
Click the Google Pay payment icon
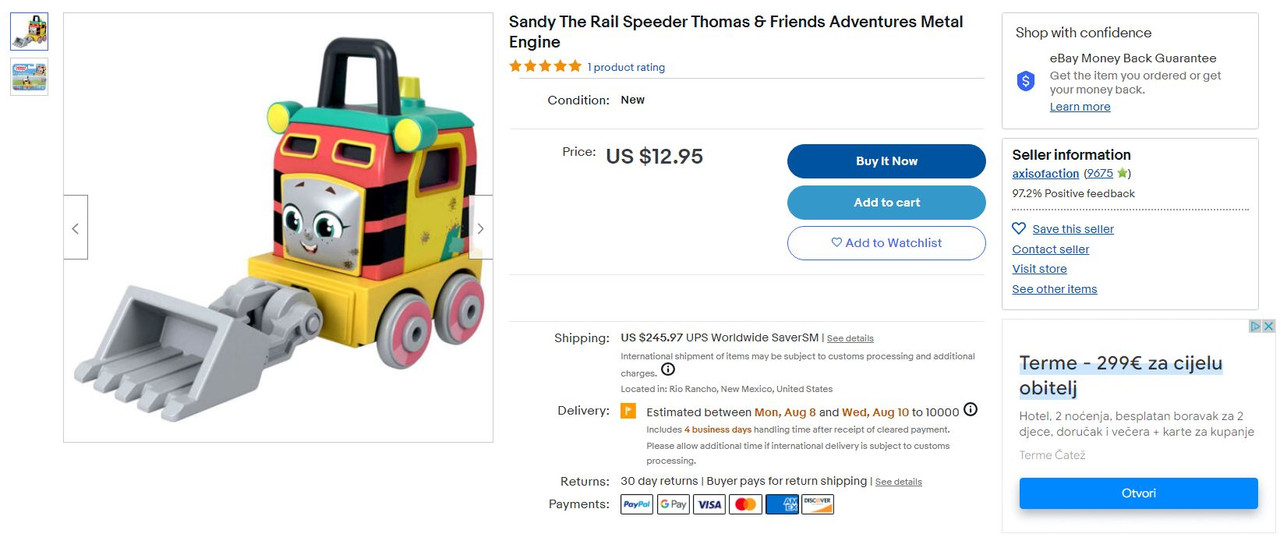[x=673, y=505]
